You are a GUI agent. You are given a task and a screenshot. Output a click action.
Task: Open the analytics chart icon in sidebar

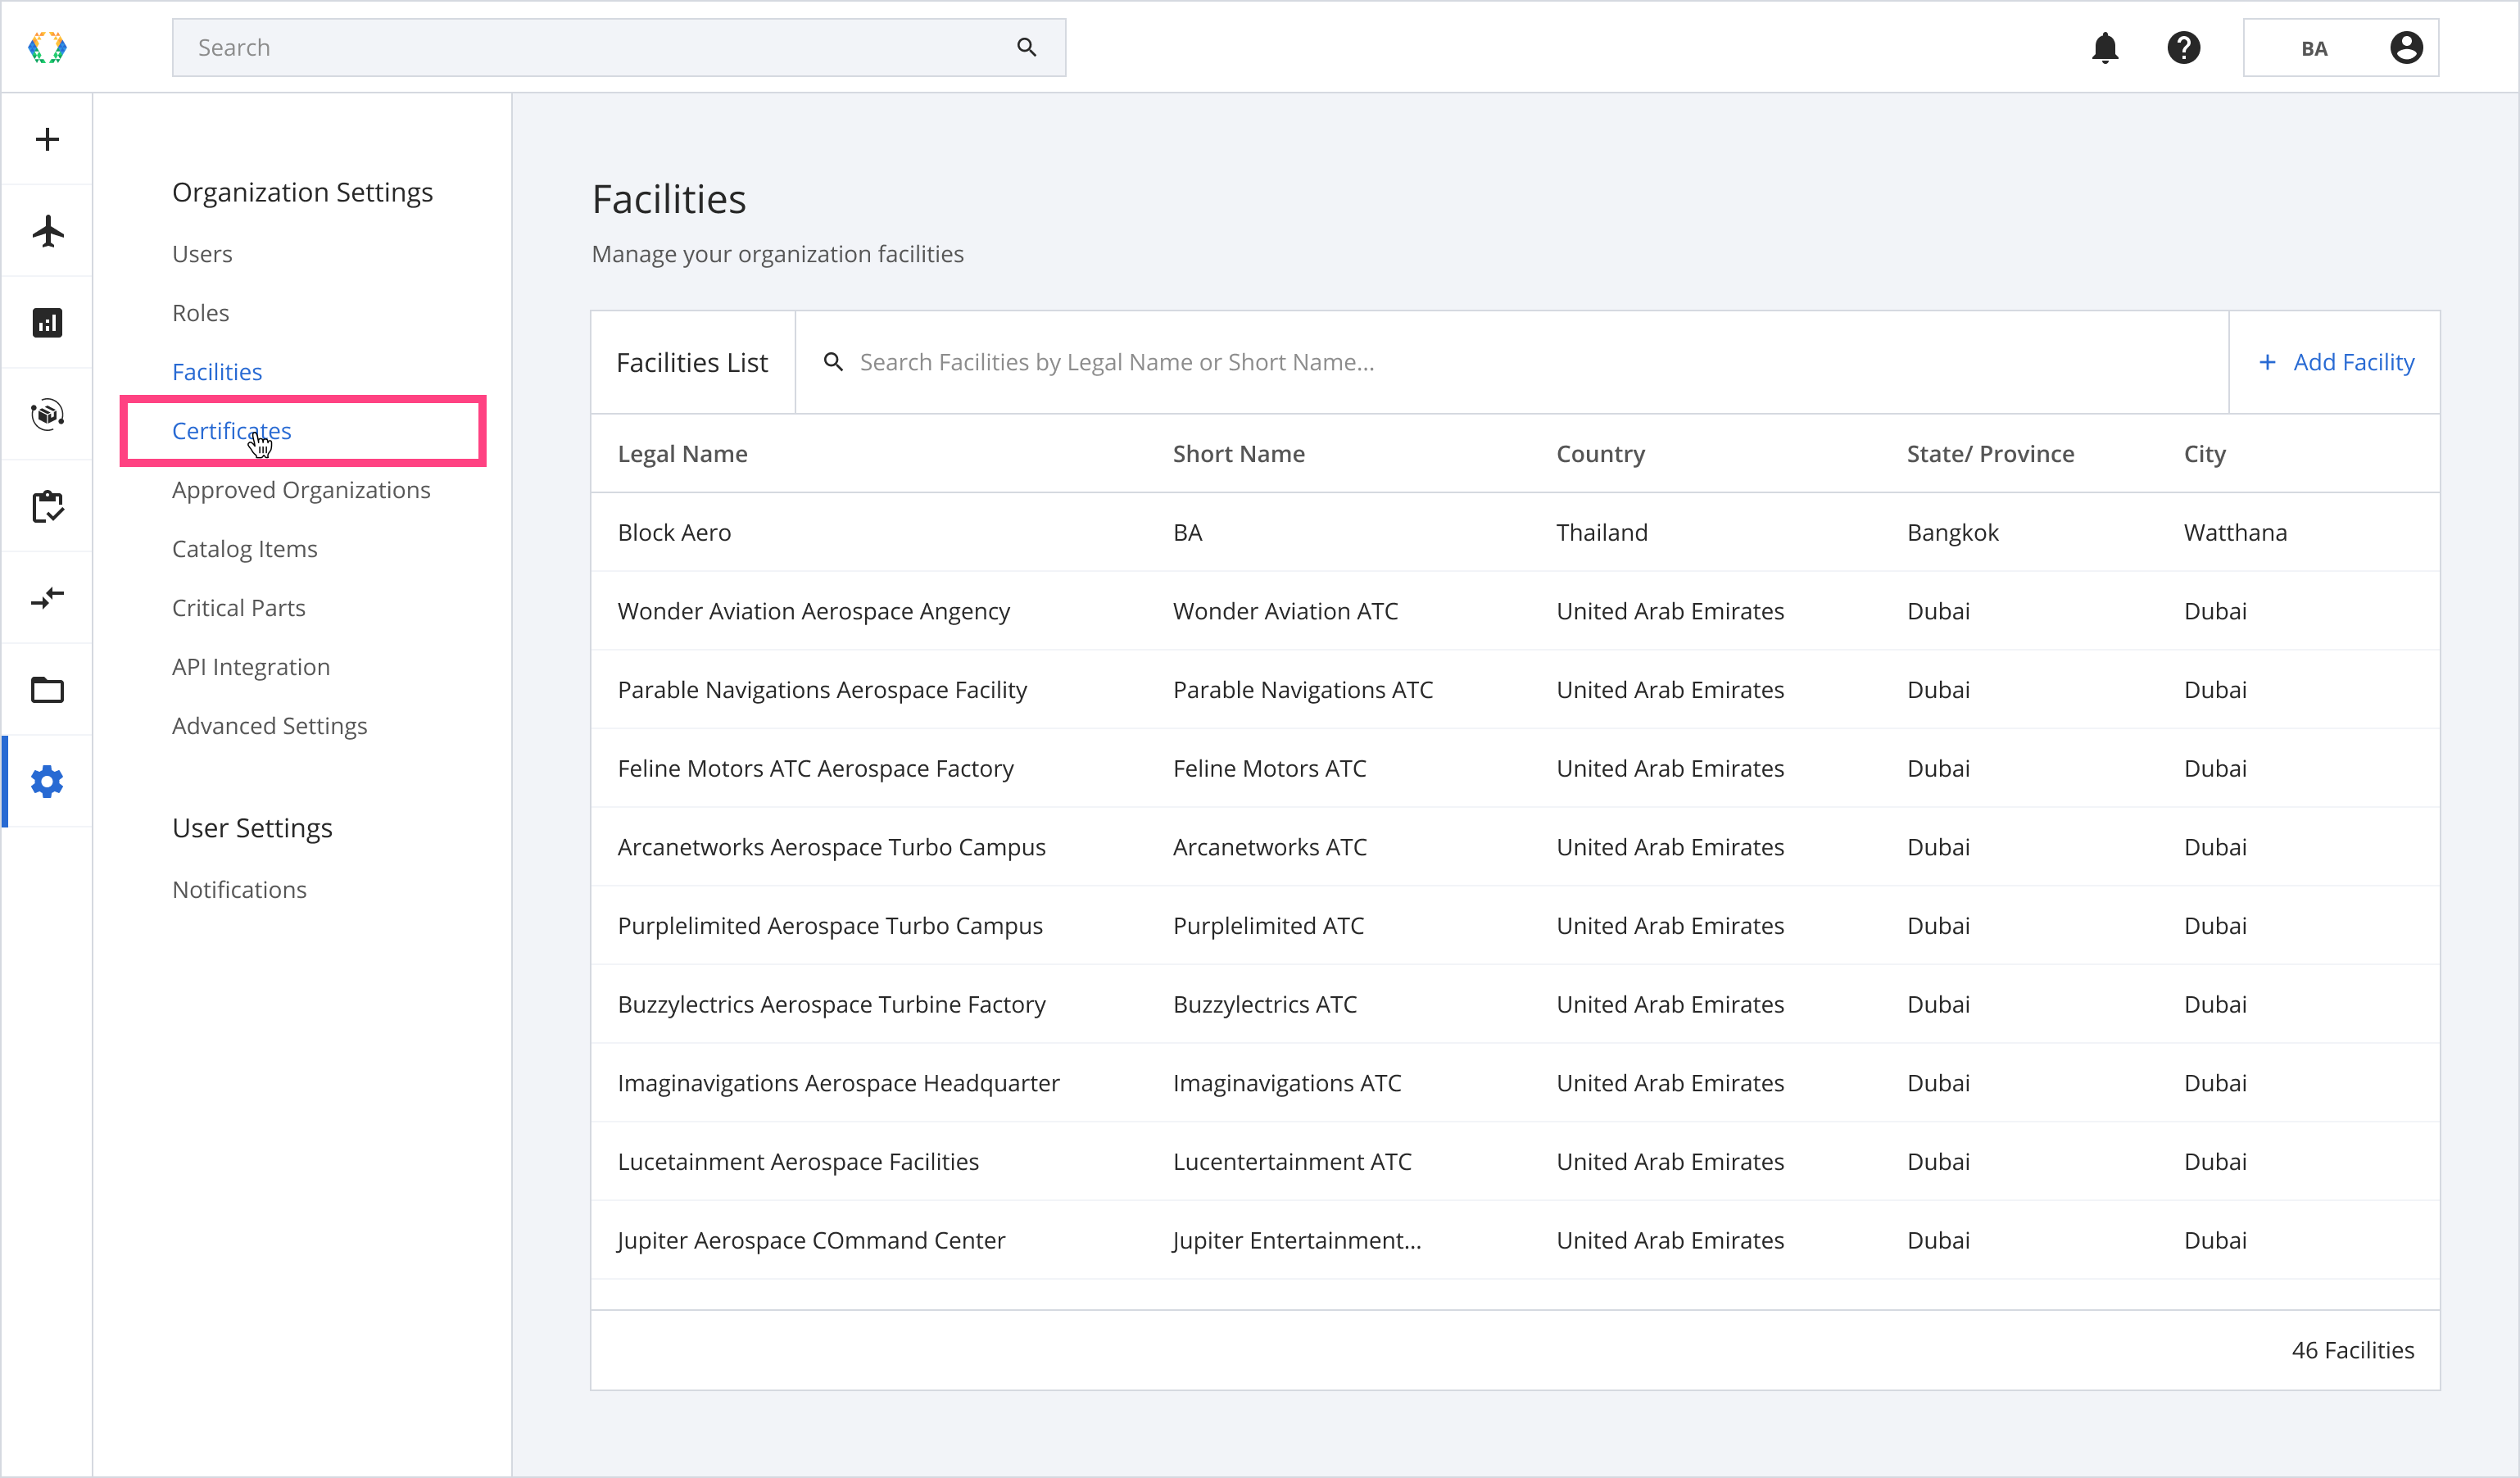coord(47,322)
